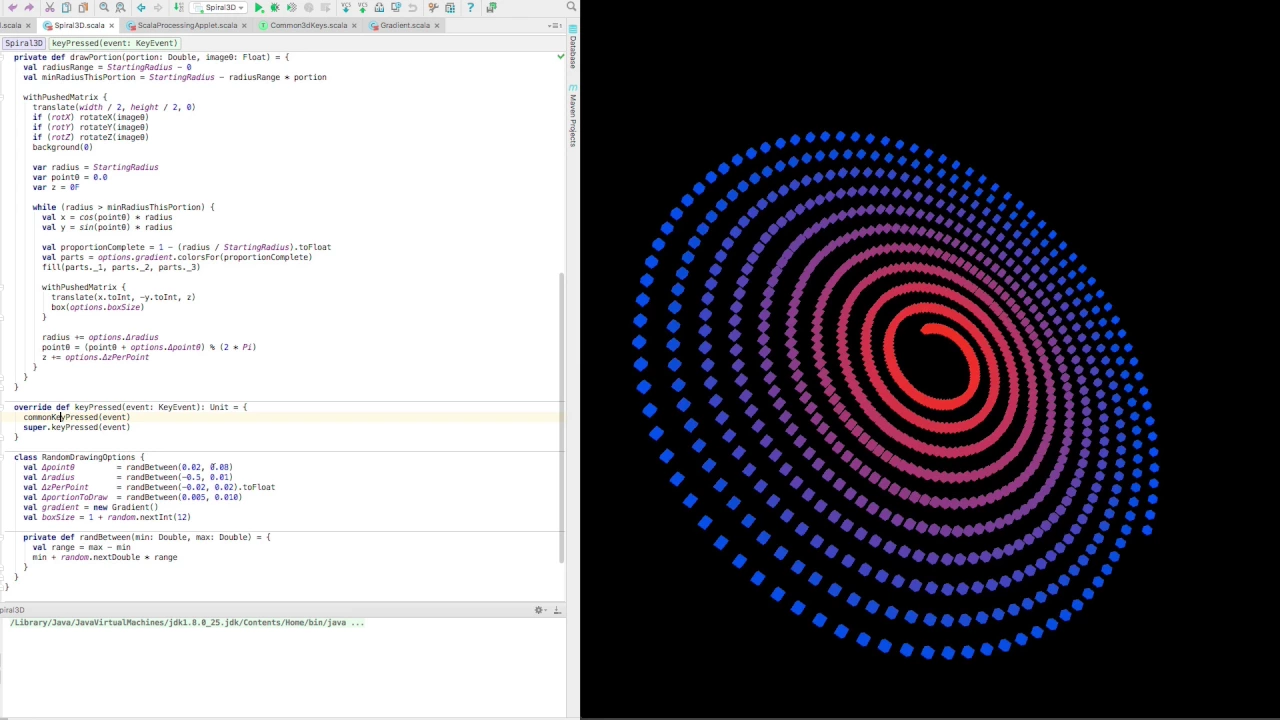Click the compare/diff toolbar icon
This screenshot has width=1280, height=720.
point(396,7)
